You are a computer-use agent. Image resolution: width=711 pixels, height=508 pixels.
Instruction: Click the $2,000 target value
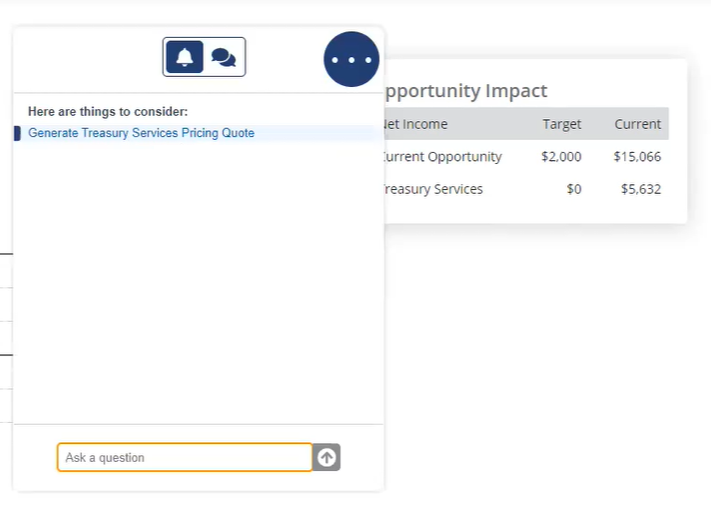561,156
